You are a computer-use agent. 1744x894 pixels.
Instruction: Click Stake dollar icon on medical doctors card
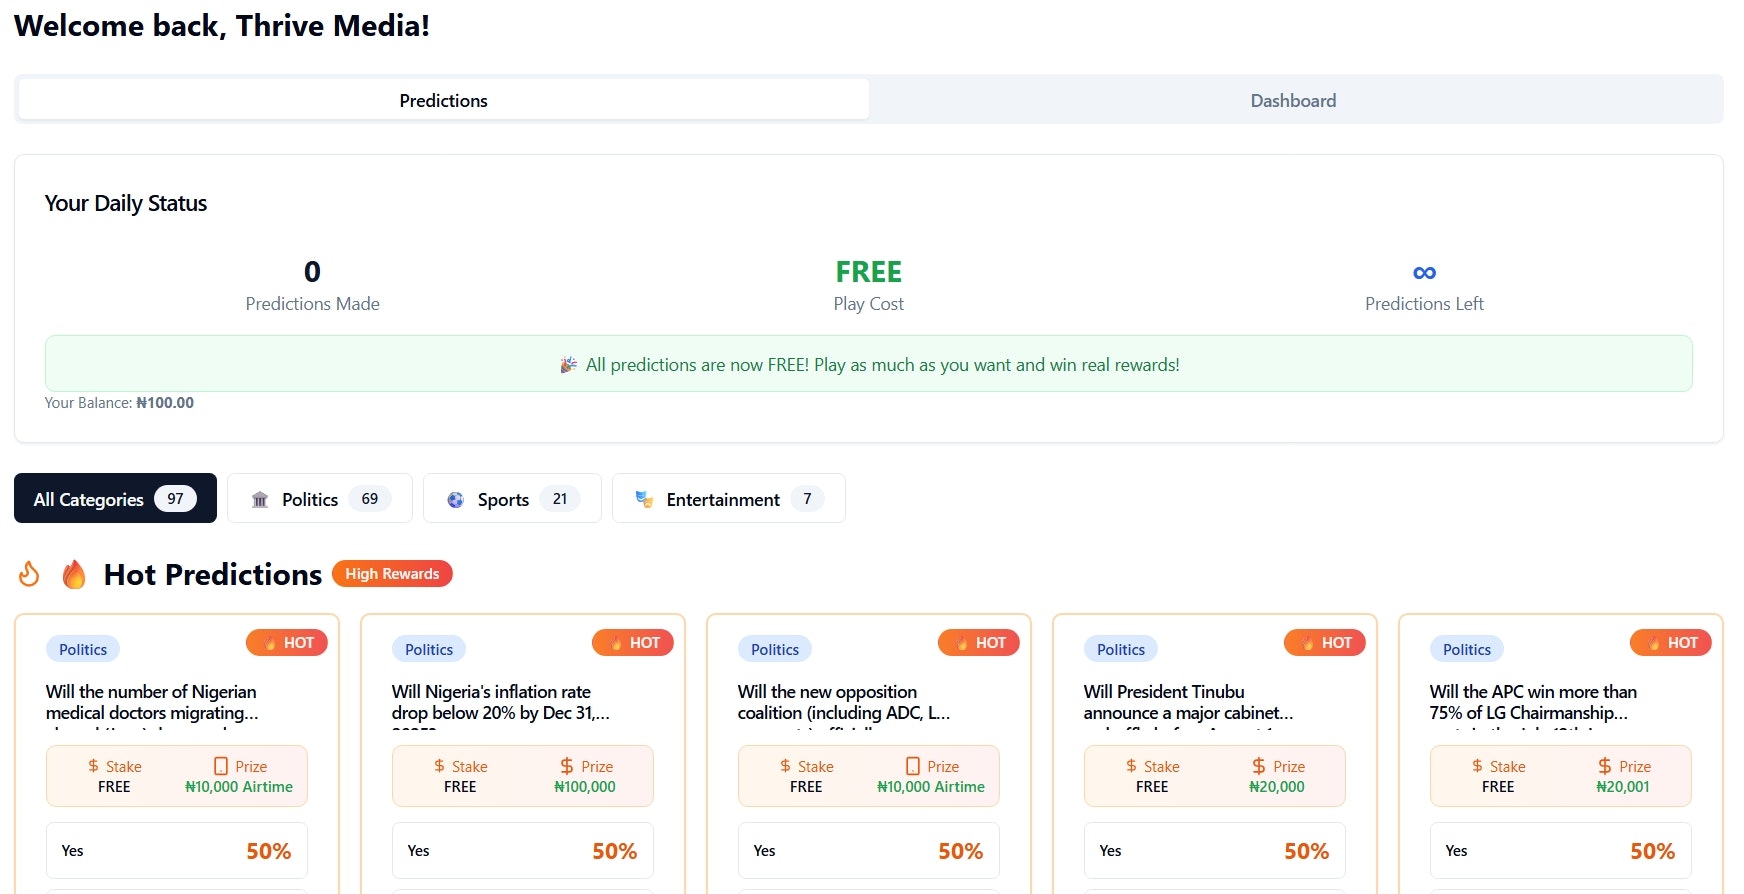93,765
